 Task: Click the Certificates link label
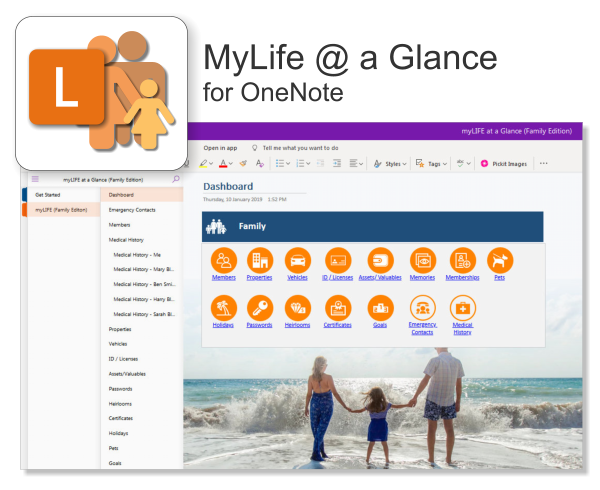(338, 325)
